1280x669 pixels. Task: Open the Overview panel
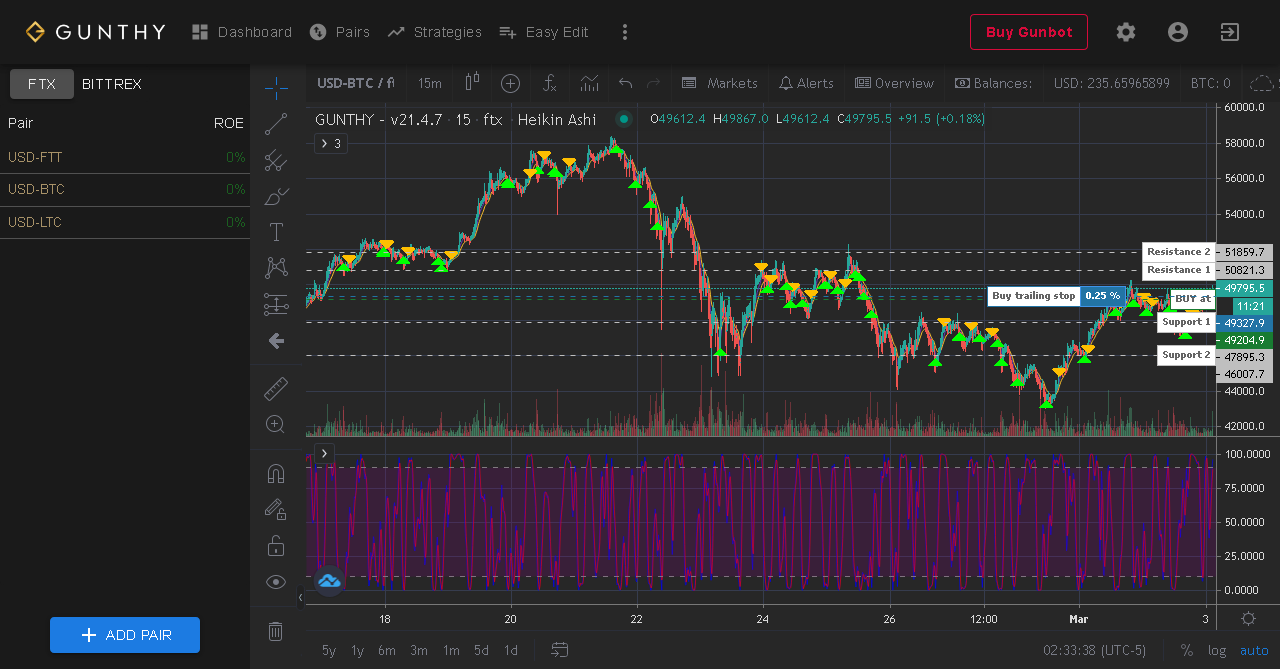click(894, 83)
